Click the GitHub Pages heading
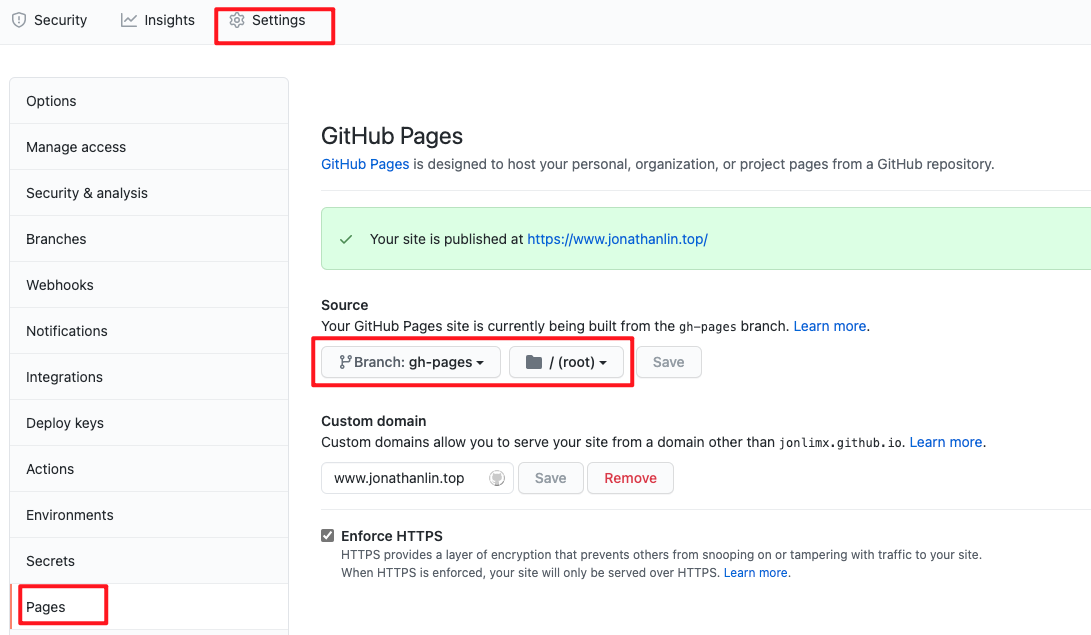Image resolution: width=1091 pixels, height=635 pixels. (x=392, y=136)
